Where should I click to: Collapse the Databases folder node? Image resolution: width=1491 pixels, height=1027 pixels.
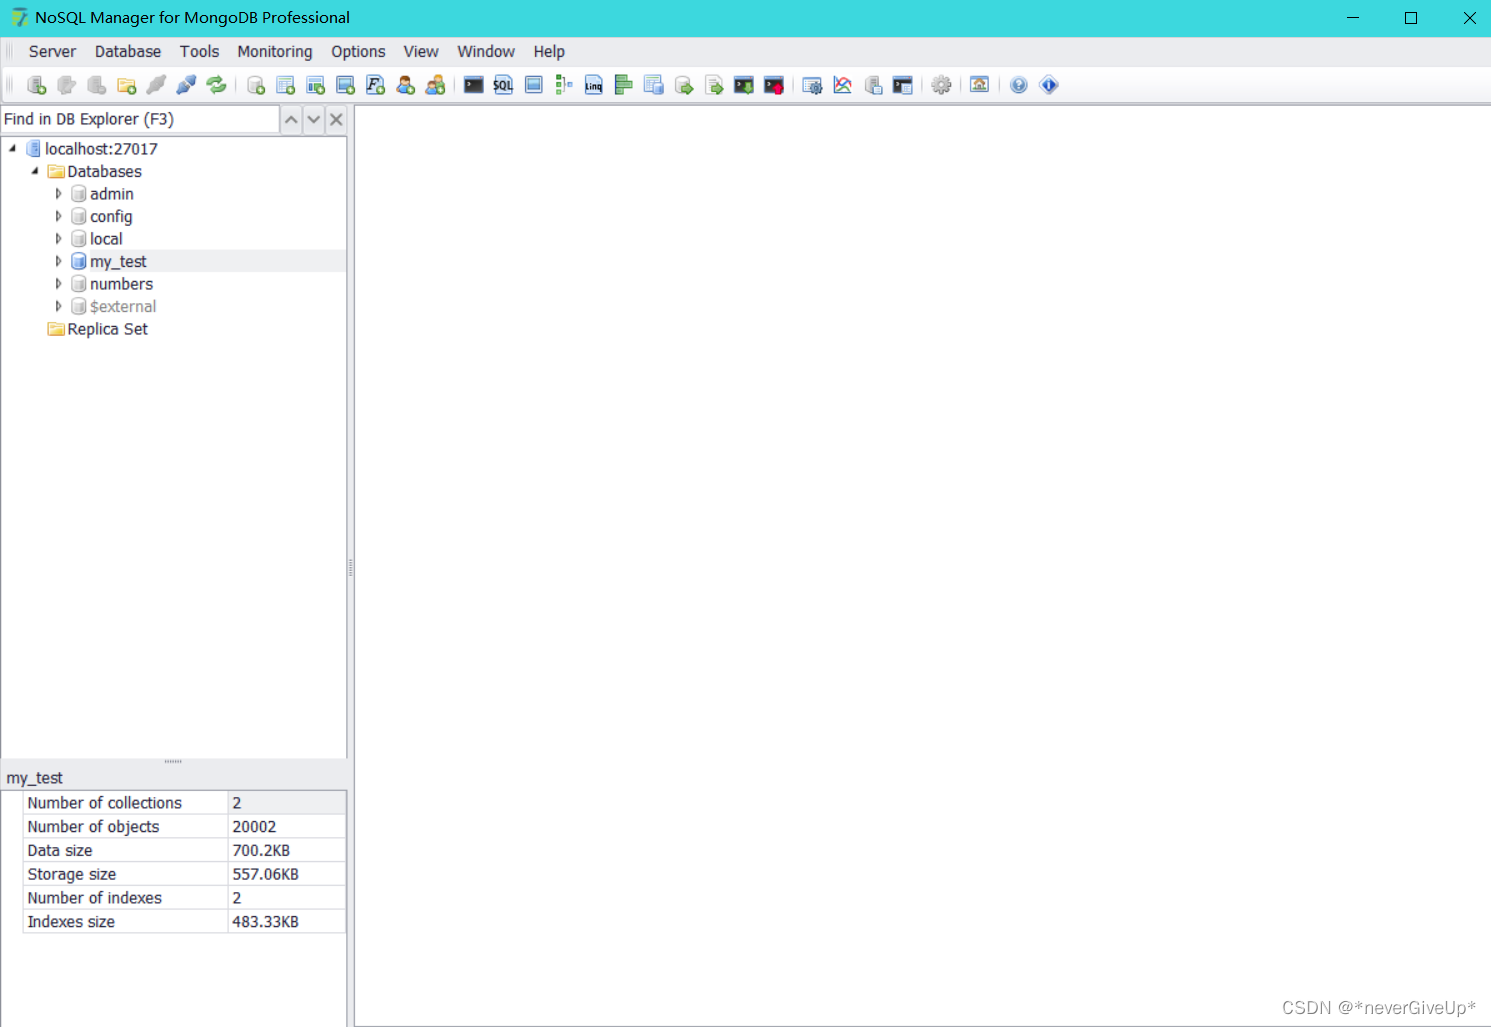[35, 171]
